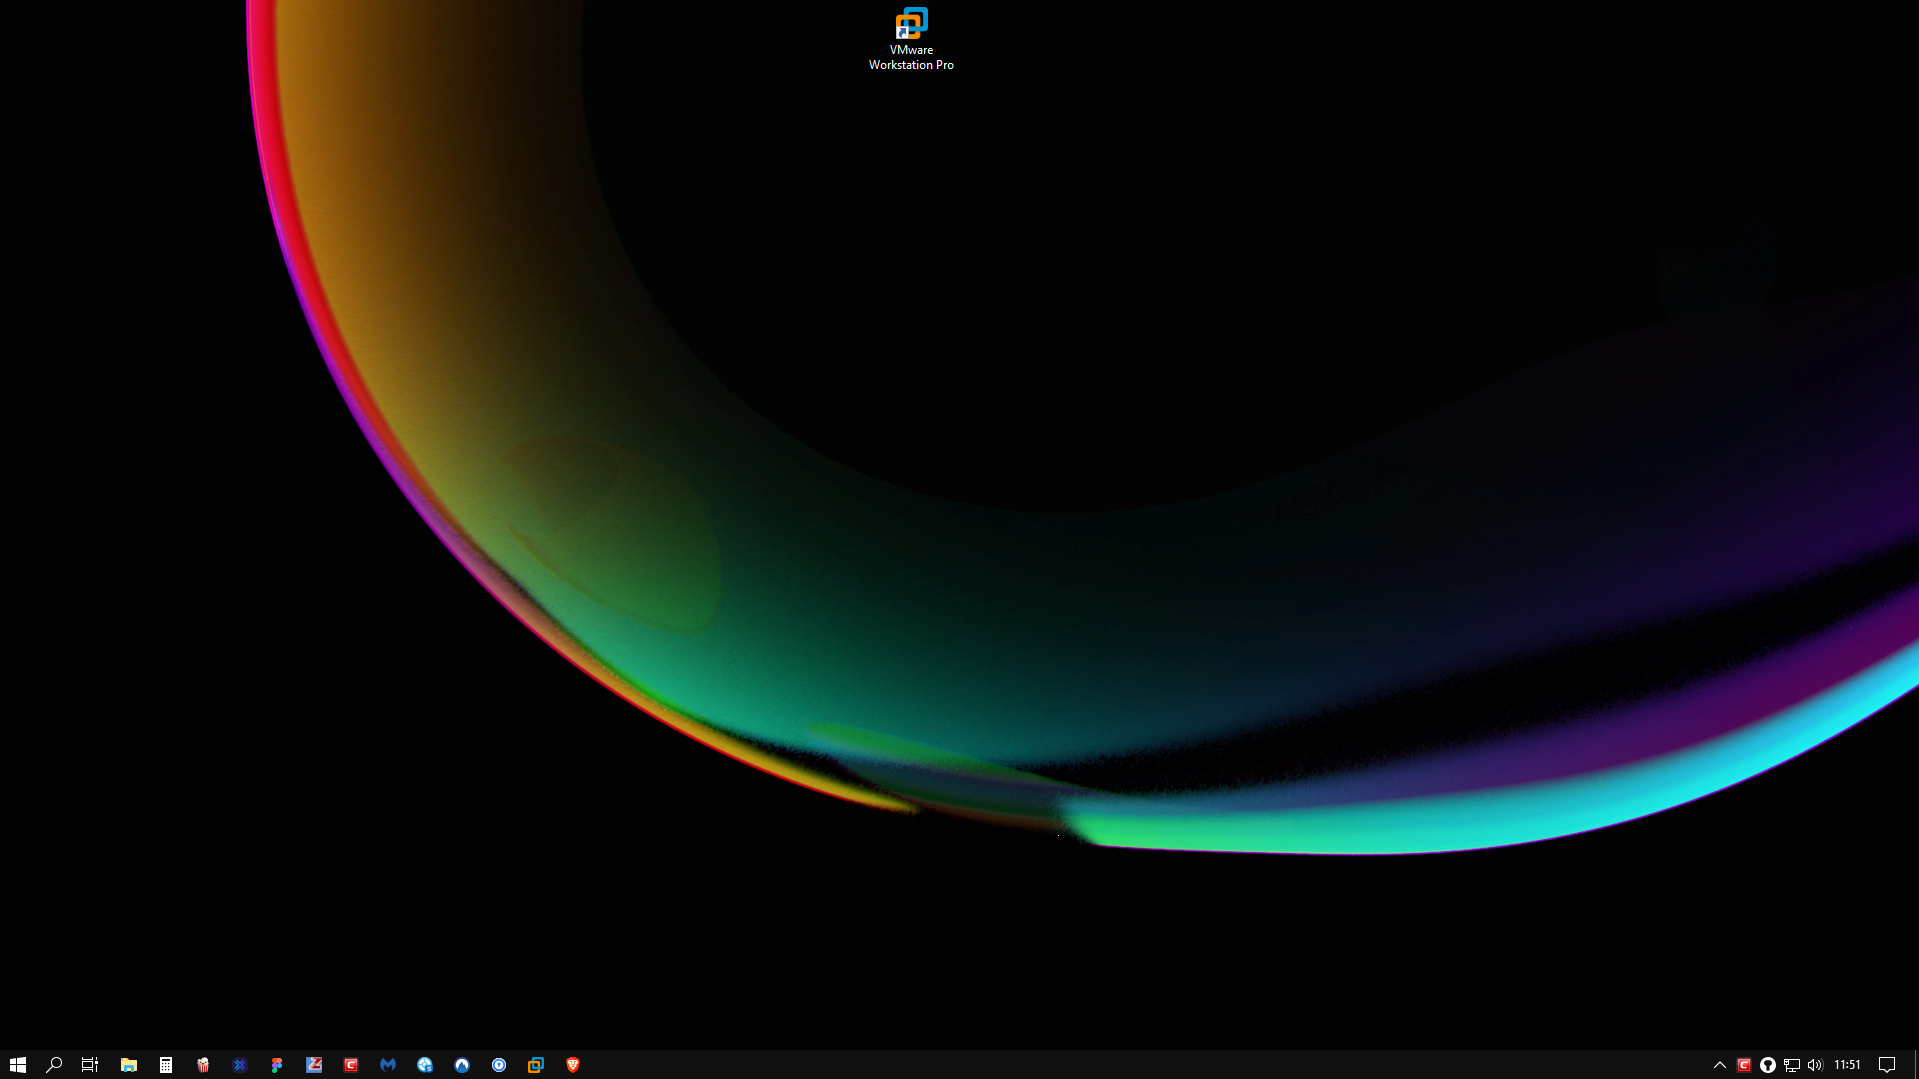The height and width of the screenshot is (1079, 1919).
Task: Click the VMware icon in the taskbar
Action: (536, 1065)
